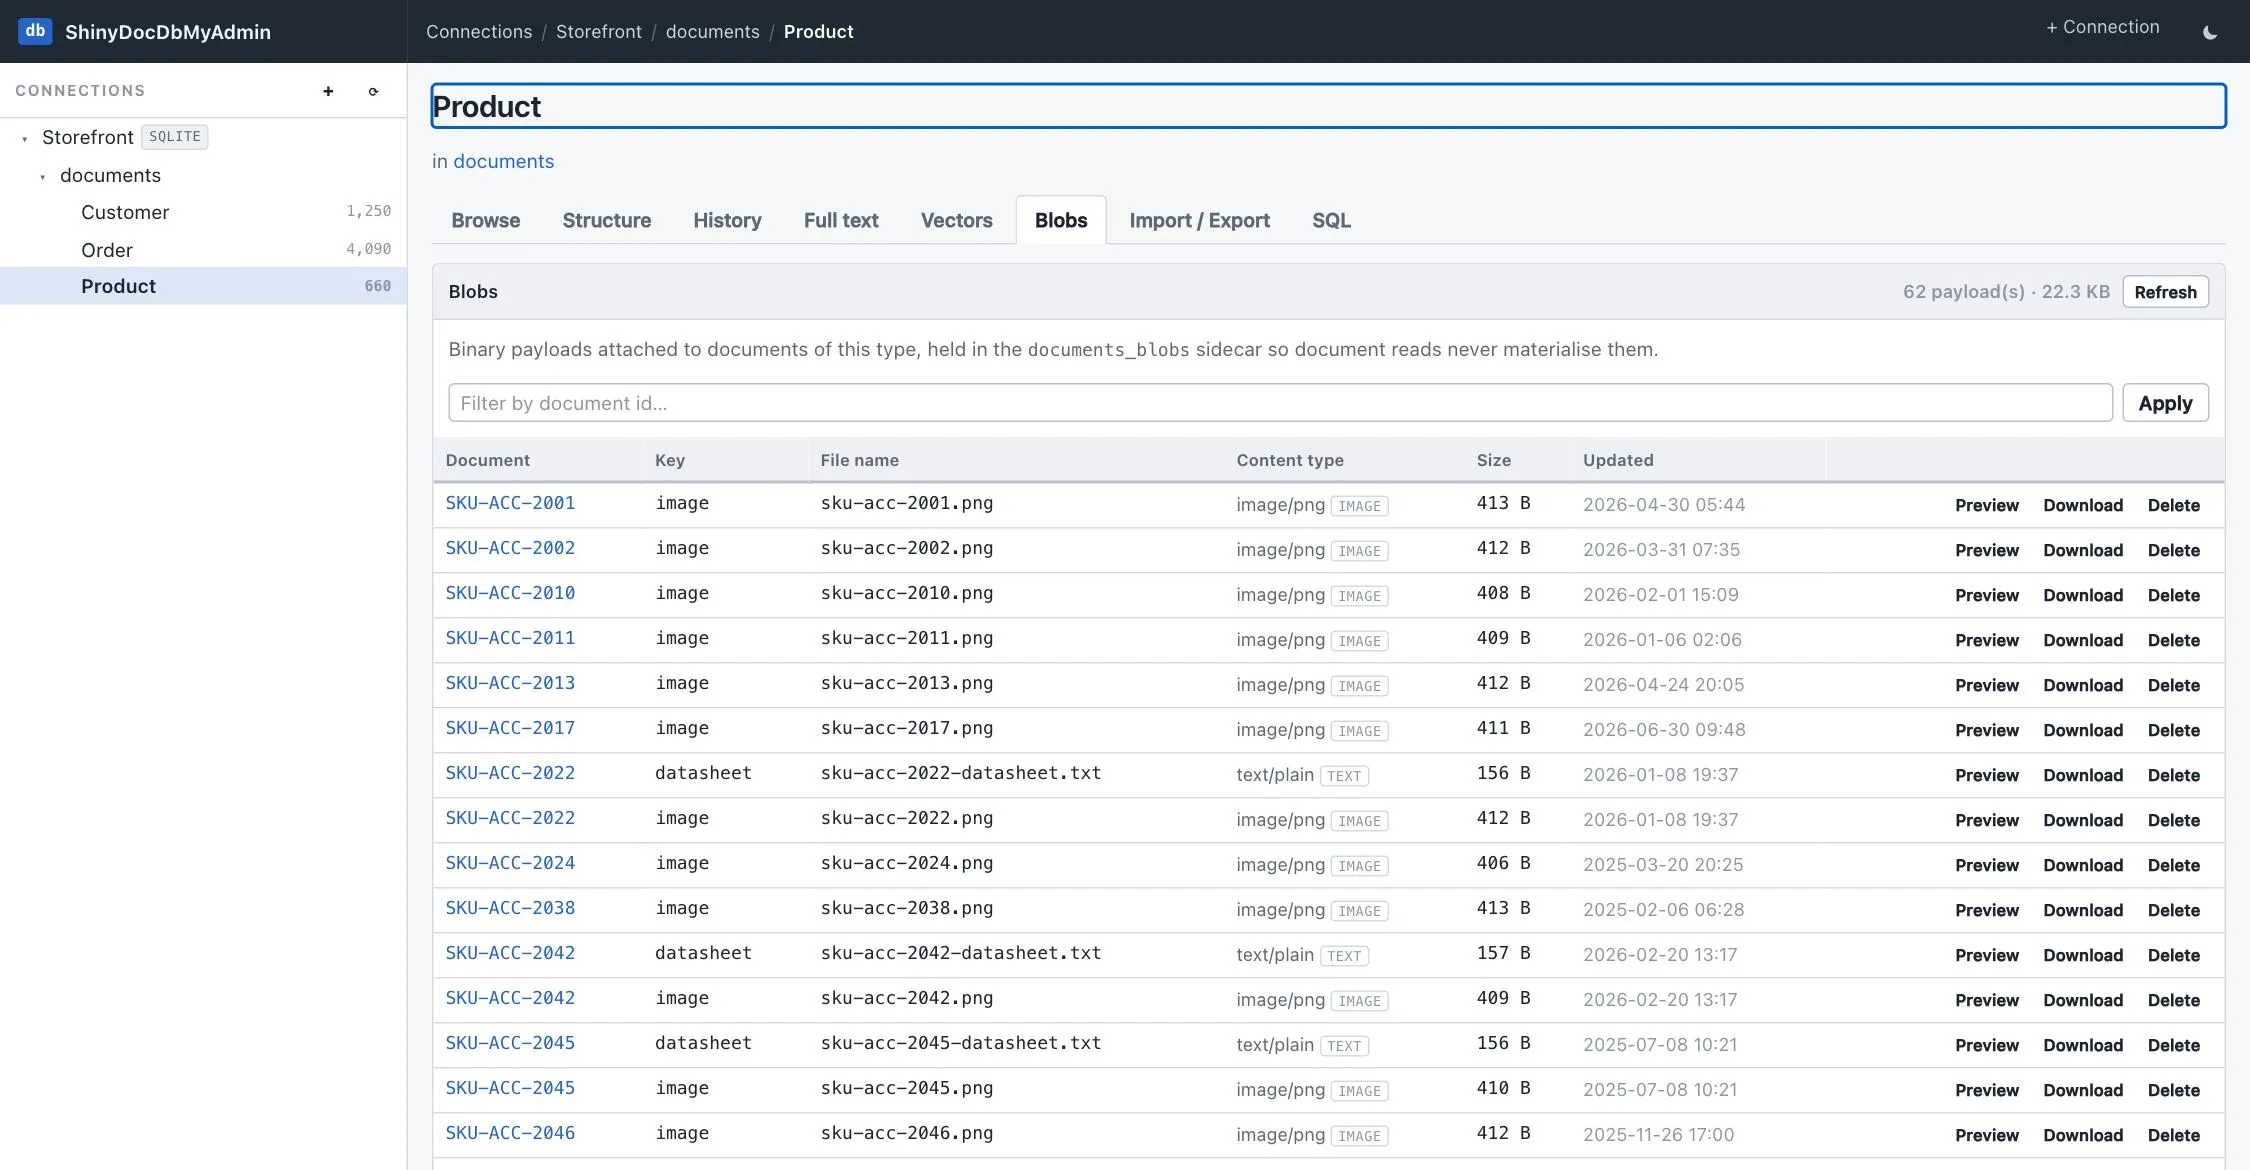Follow the documents link under title
The image size is (2250, 1170).
[x=503, y=162]
